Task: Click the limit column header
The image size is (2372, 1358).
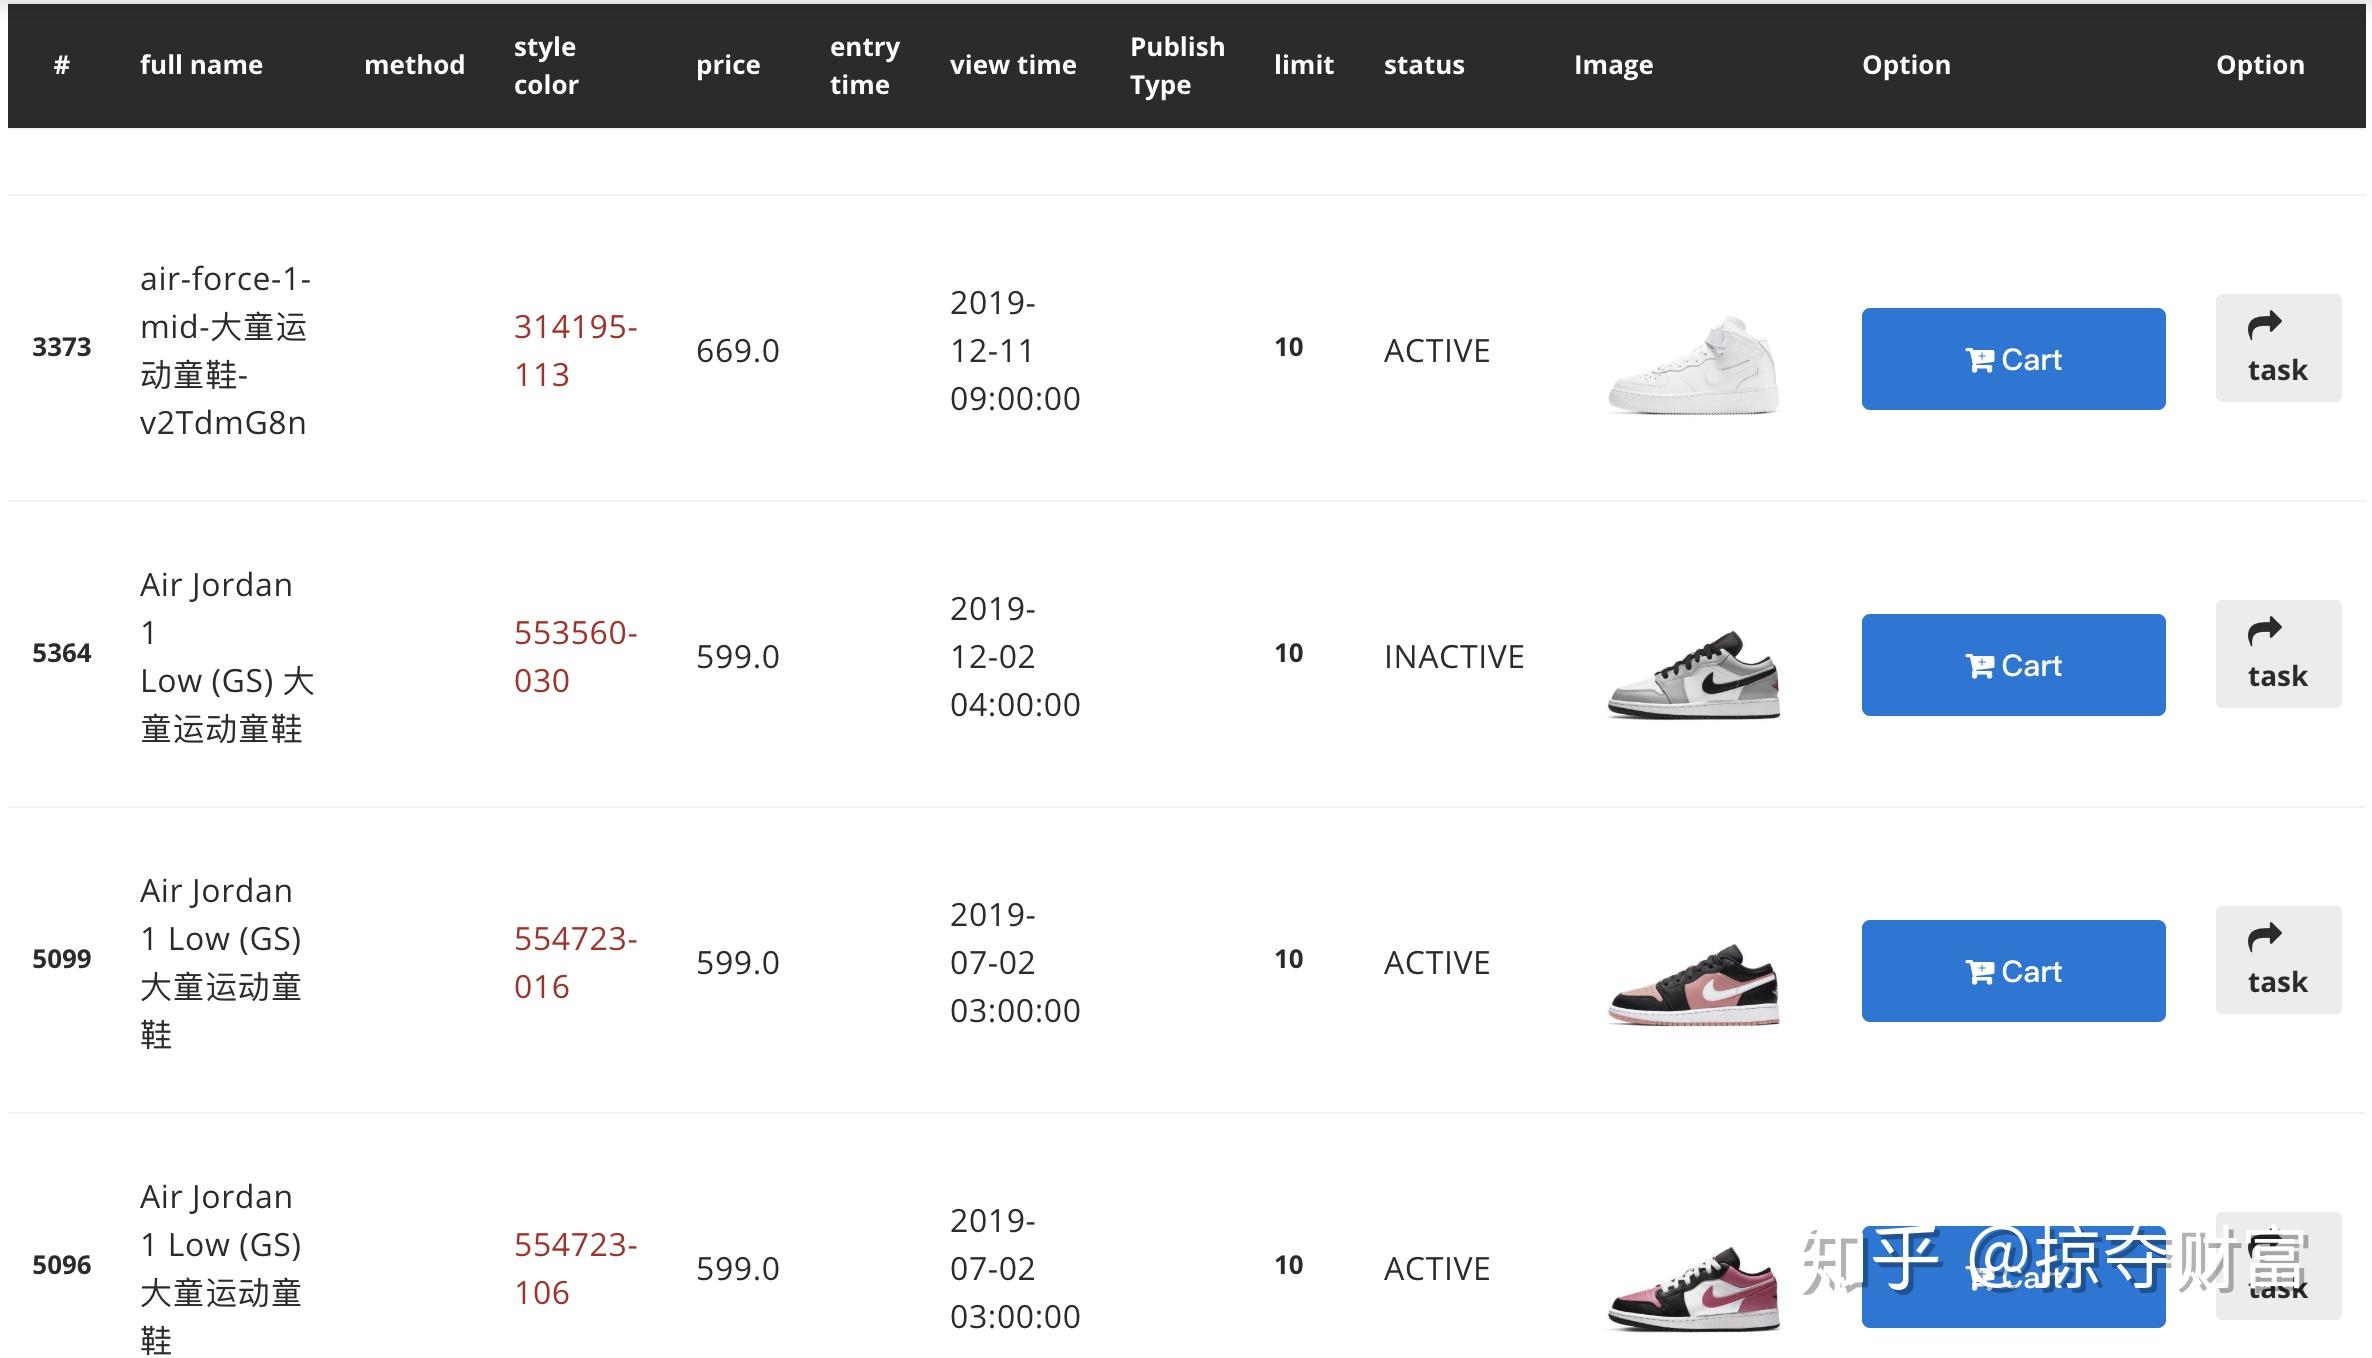Action: (1303, 65)
